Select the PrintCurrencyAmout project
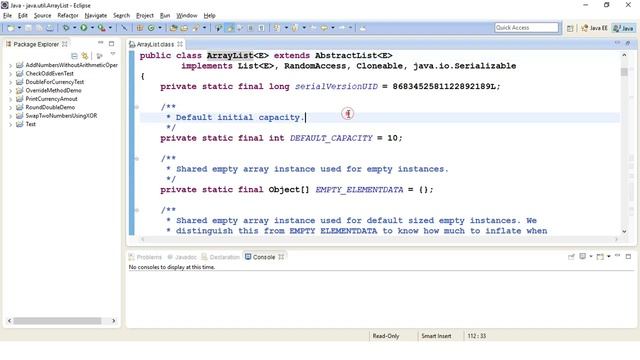The width and height of the screenshot is (640, 360). [51, 99]
